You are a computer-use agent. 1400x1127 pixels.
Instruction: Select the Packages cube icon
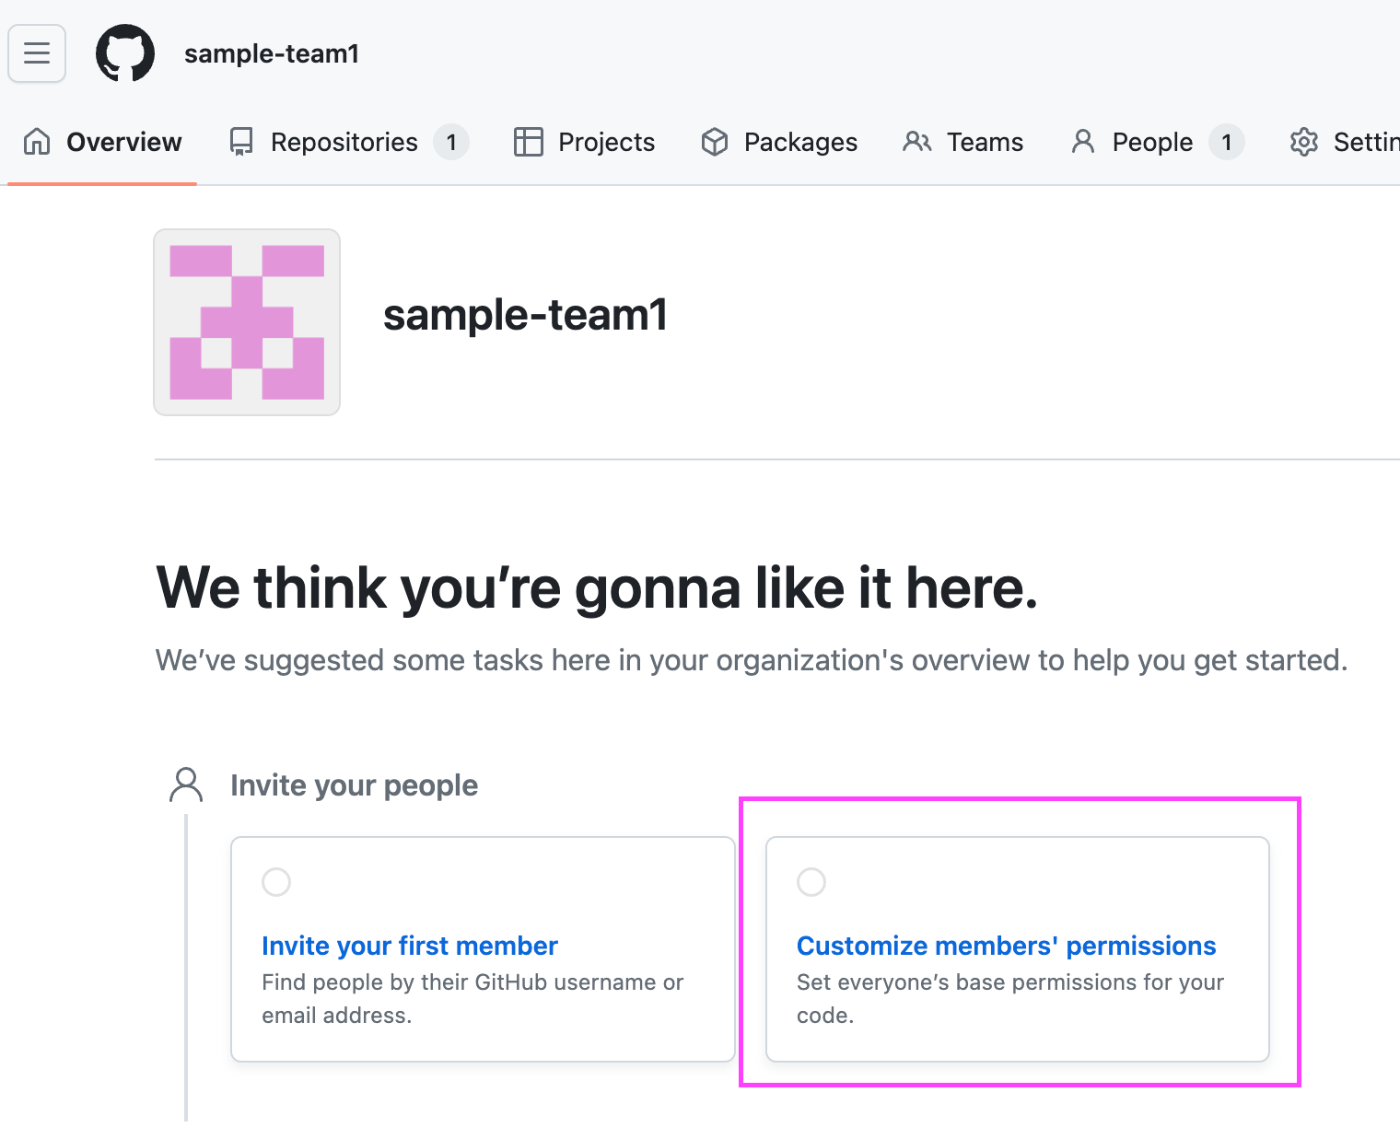coord(714,141)
